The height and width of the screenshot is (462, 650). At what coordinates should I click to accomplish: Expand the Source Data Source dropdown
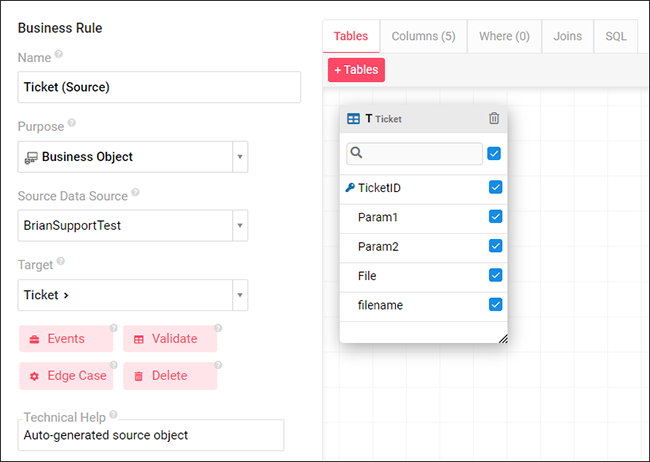click(240, 226)
